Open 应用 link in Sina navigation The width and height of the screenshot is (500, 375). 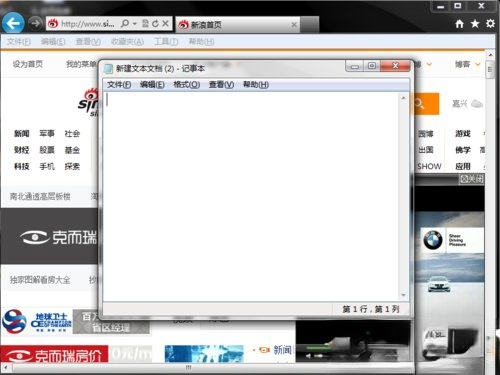coord(463,166)
